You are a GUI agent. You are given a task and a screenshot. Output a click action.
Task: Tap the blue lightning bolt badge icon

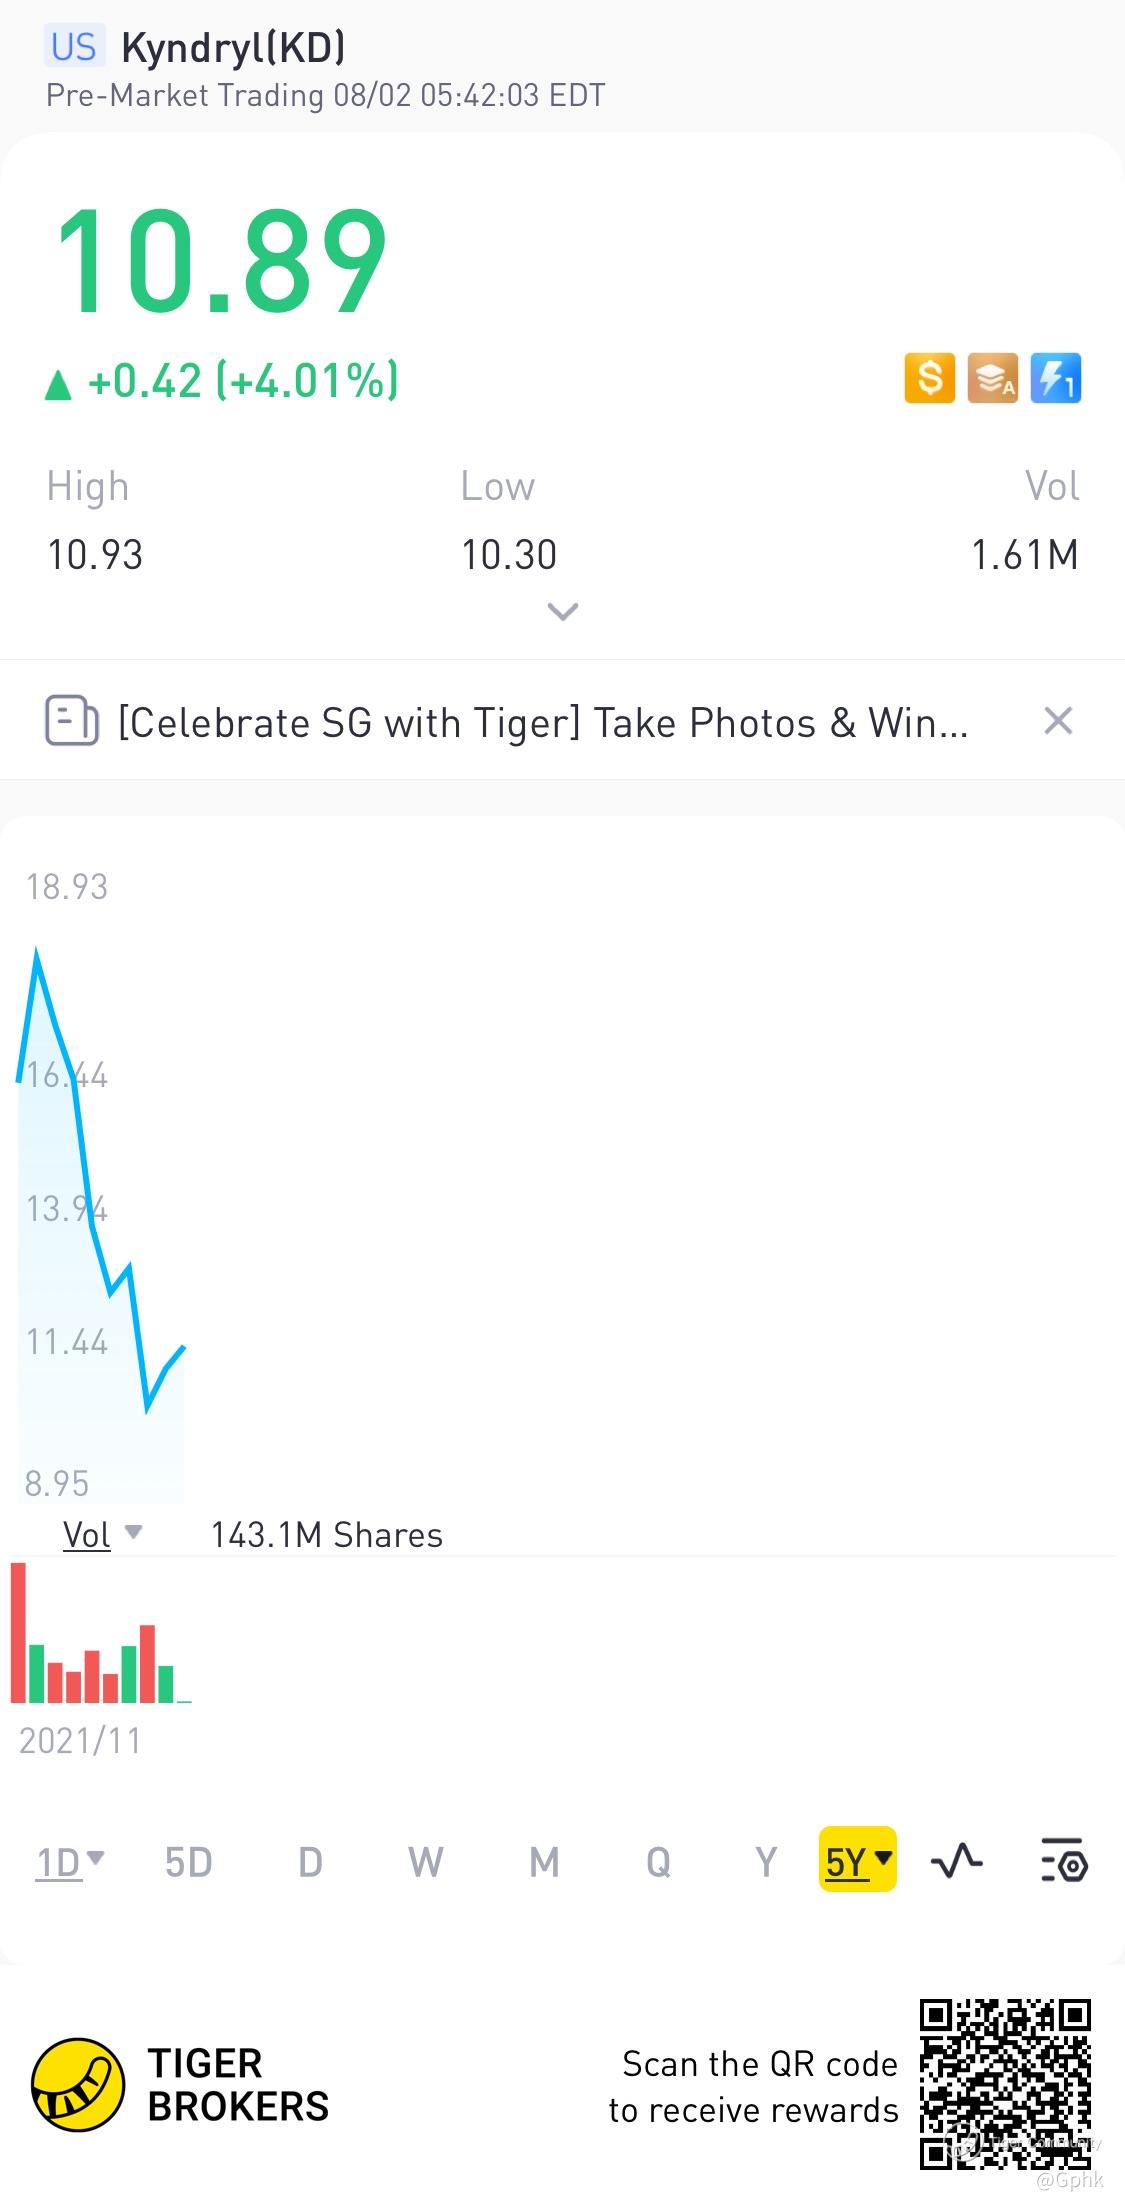click(1055, 378)
